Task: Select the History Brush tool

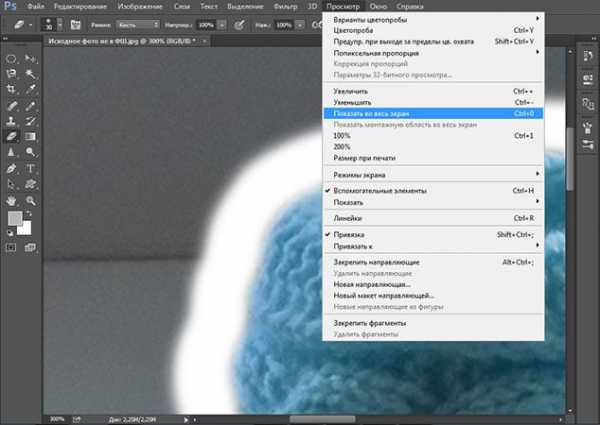Action: pyautogui.click(x=31, y=121)
